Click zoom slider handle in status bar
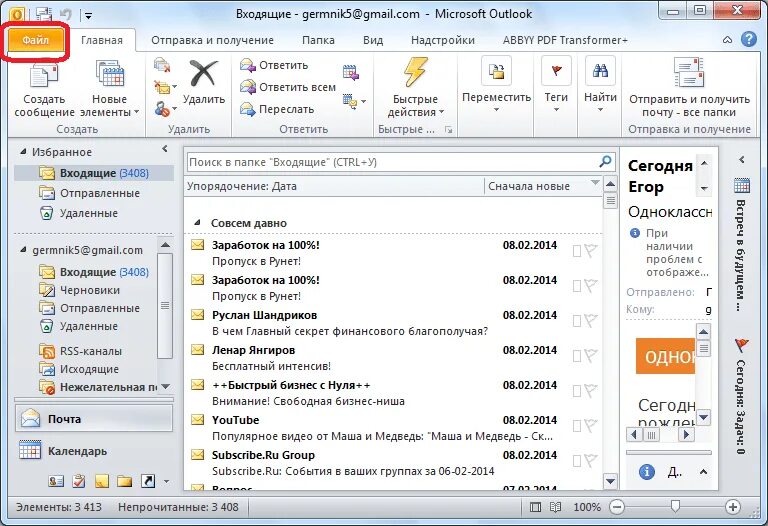The height and width of the screenshot is (526, 768). click(x=675, y=506)
